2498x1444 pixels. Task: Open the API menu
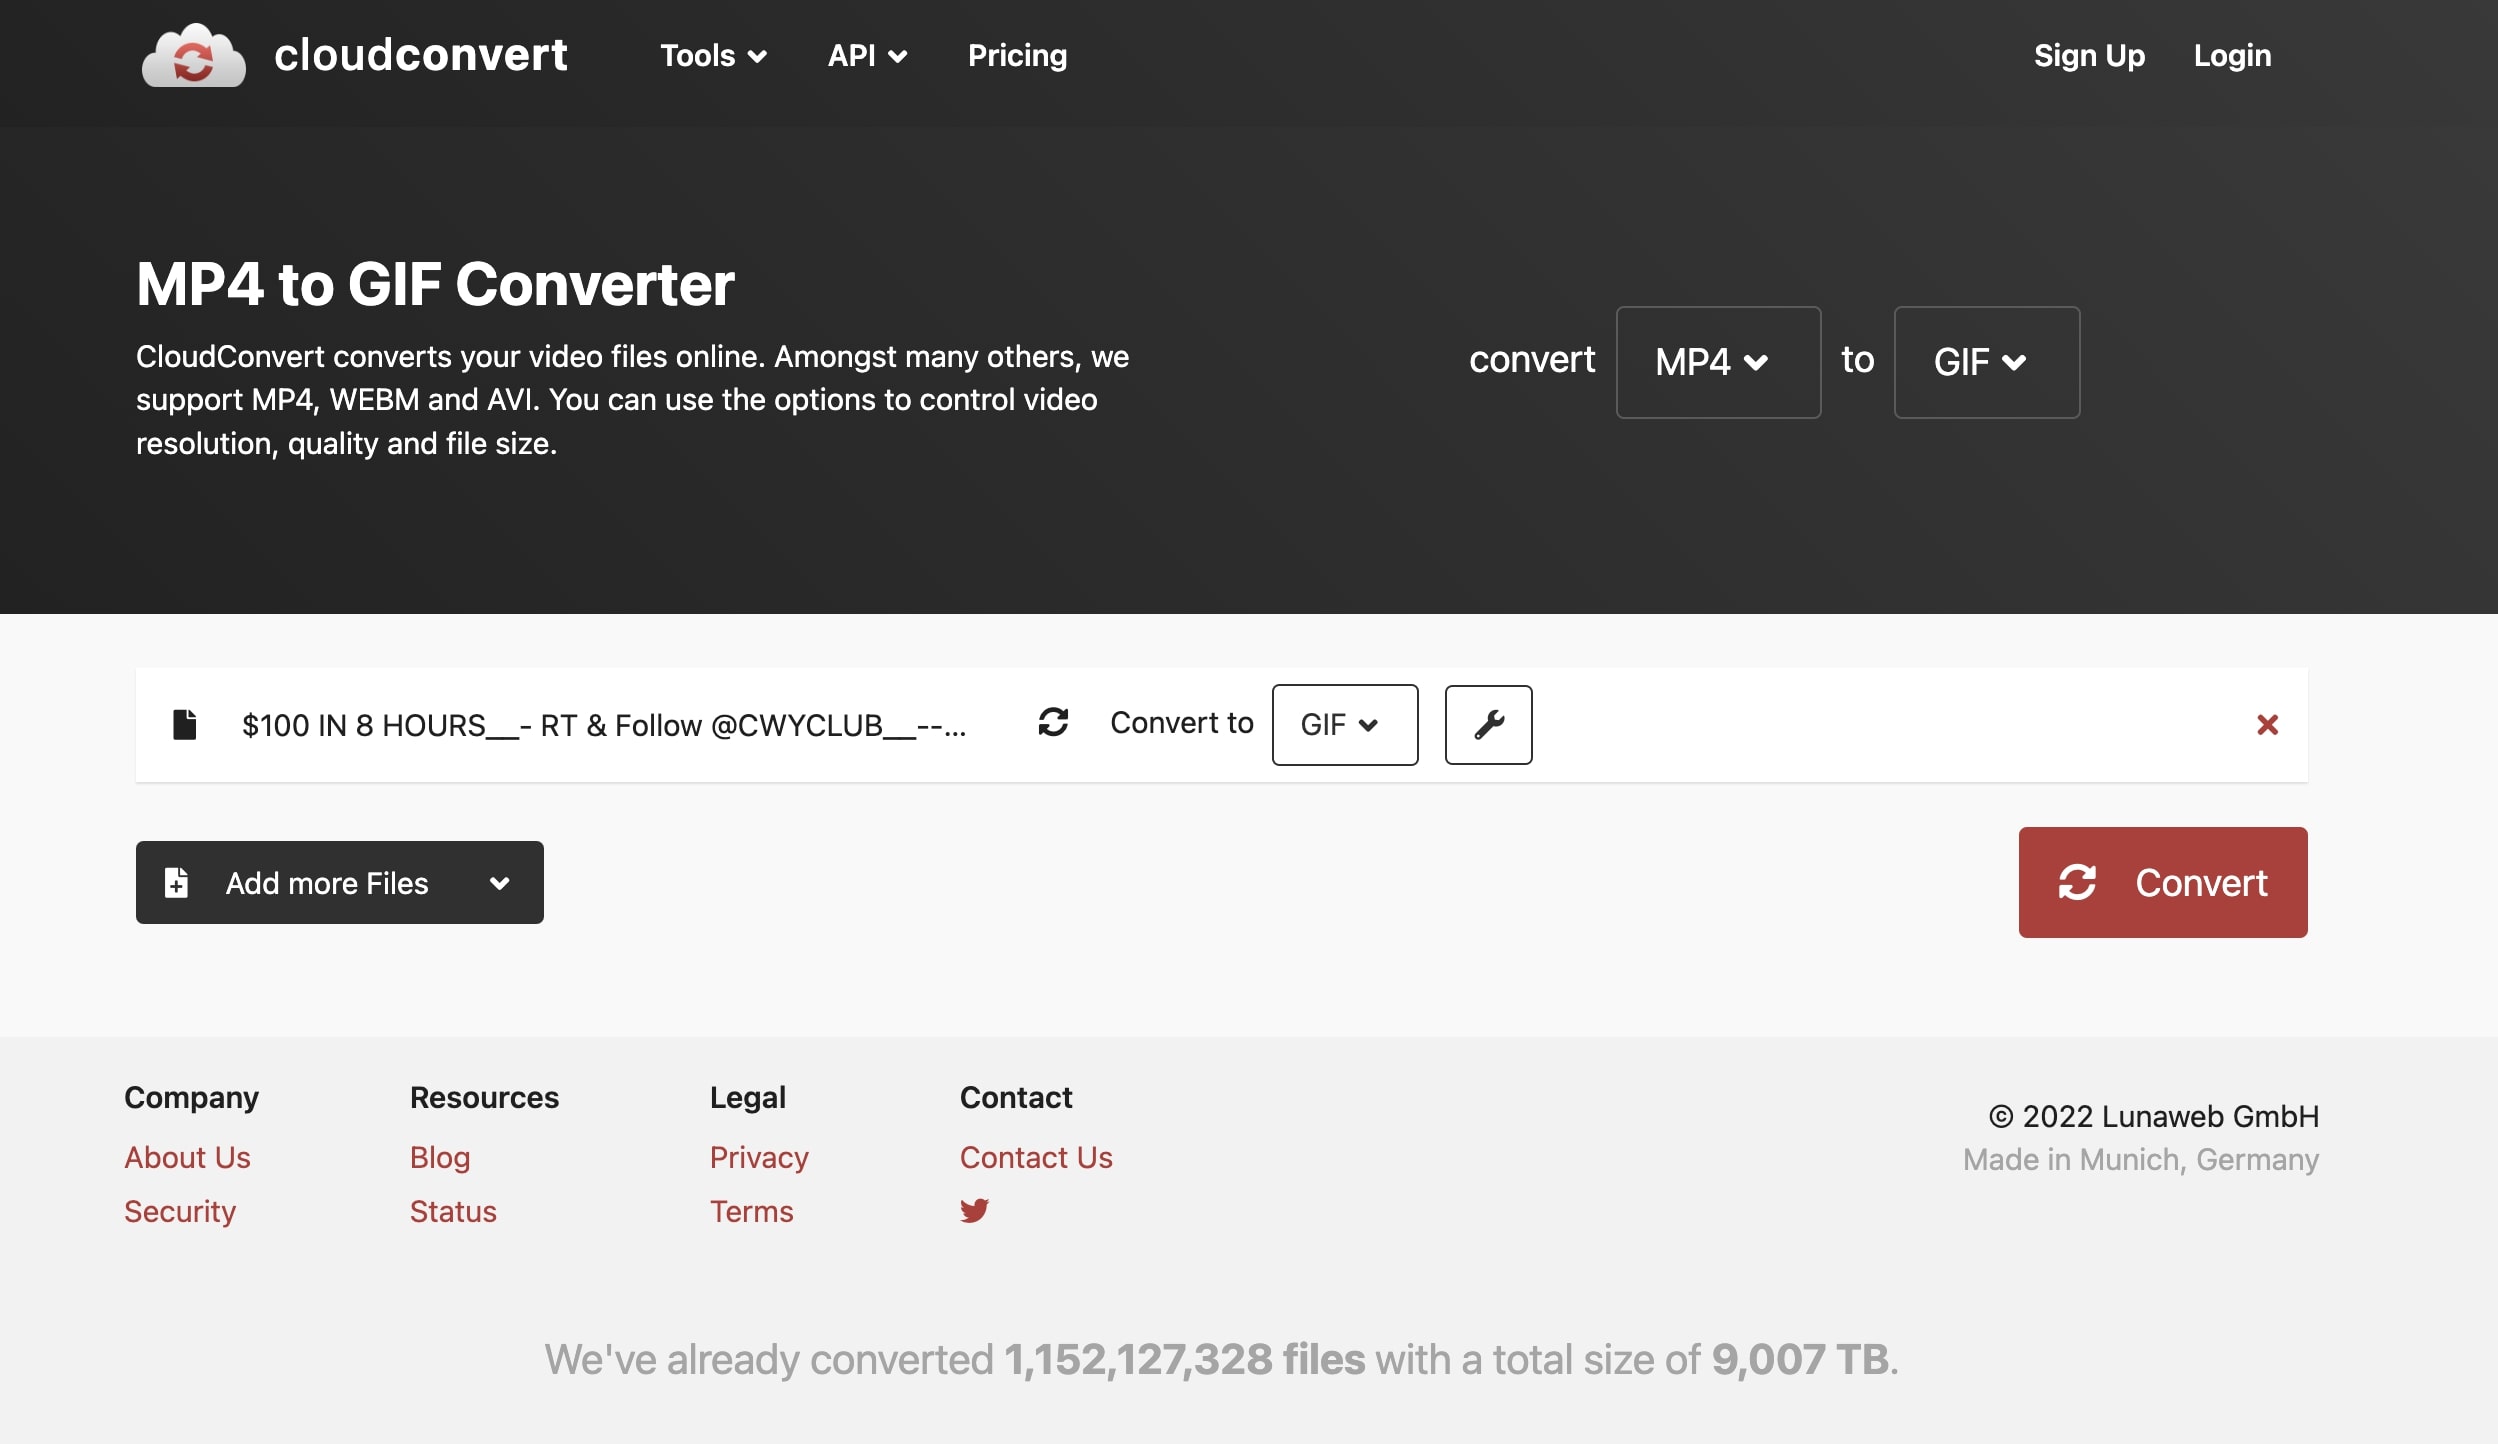pyautogui.click(x=866, y=56)
